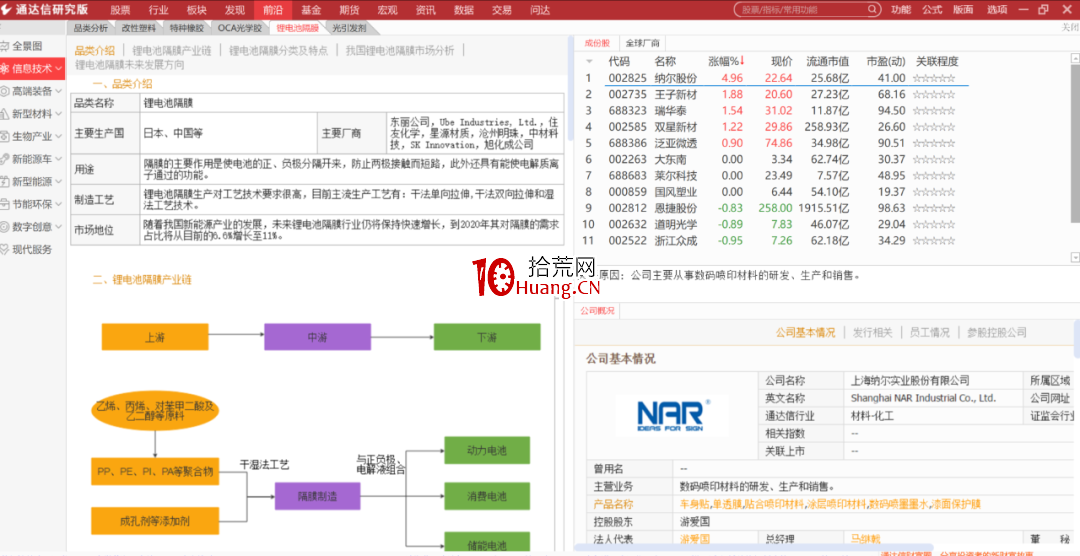The height and width of the screenshot is (556, 1080).
Task: Click the 高端装备 hexagon icon
Action: click(x=5, y=91)
